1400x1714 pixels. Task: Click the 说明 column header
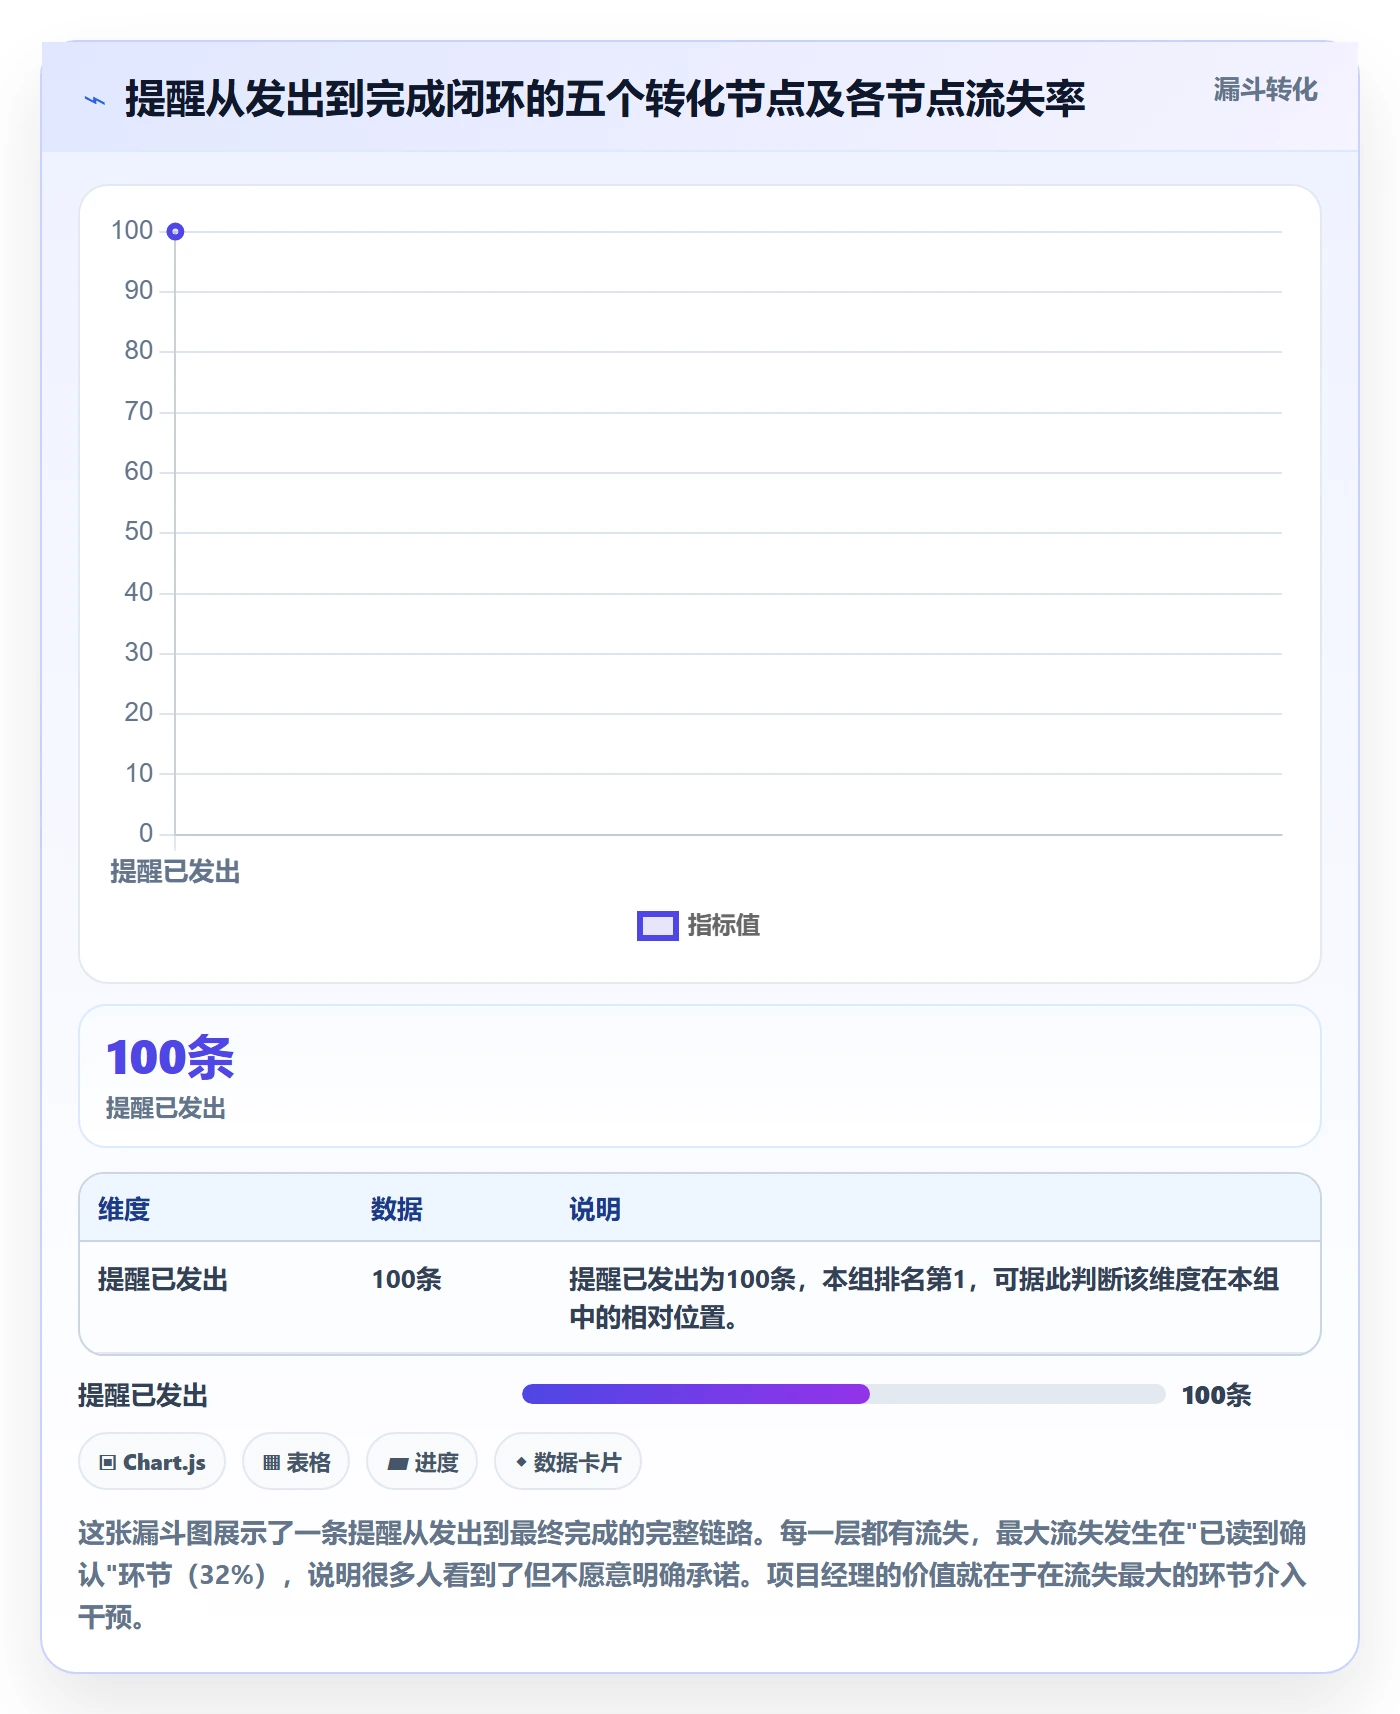595,1209
